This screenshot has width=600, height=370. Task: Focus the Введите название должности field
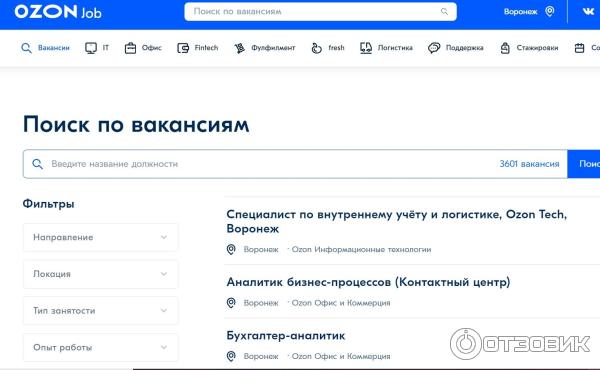point(295,164)
